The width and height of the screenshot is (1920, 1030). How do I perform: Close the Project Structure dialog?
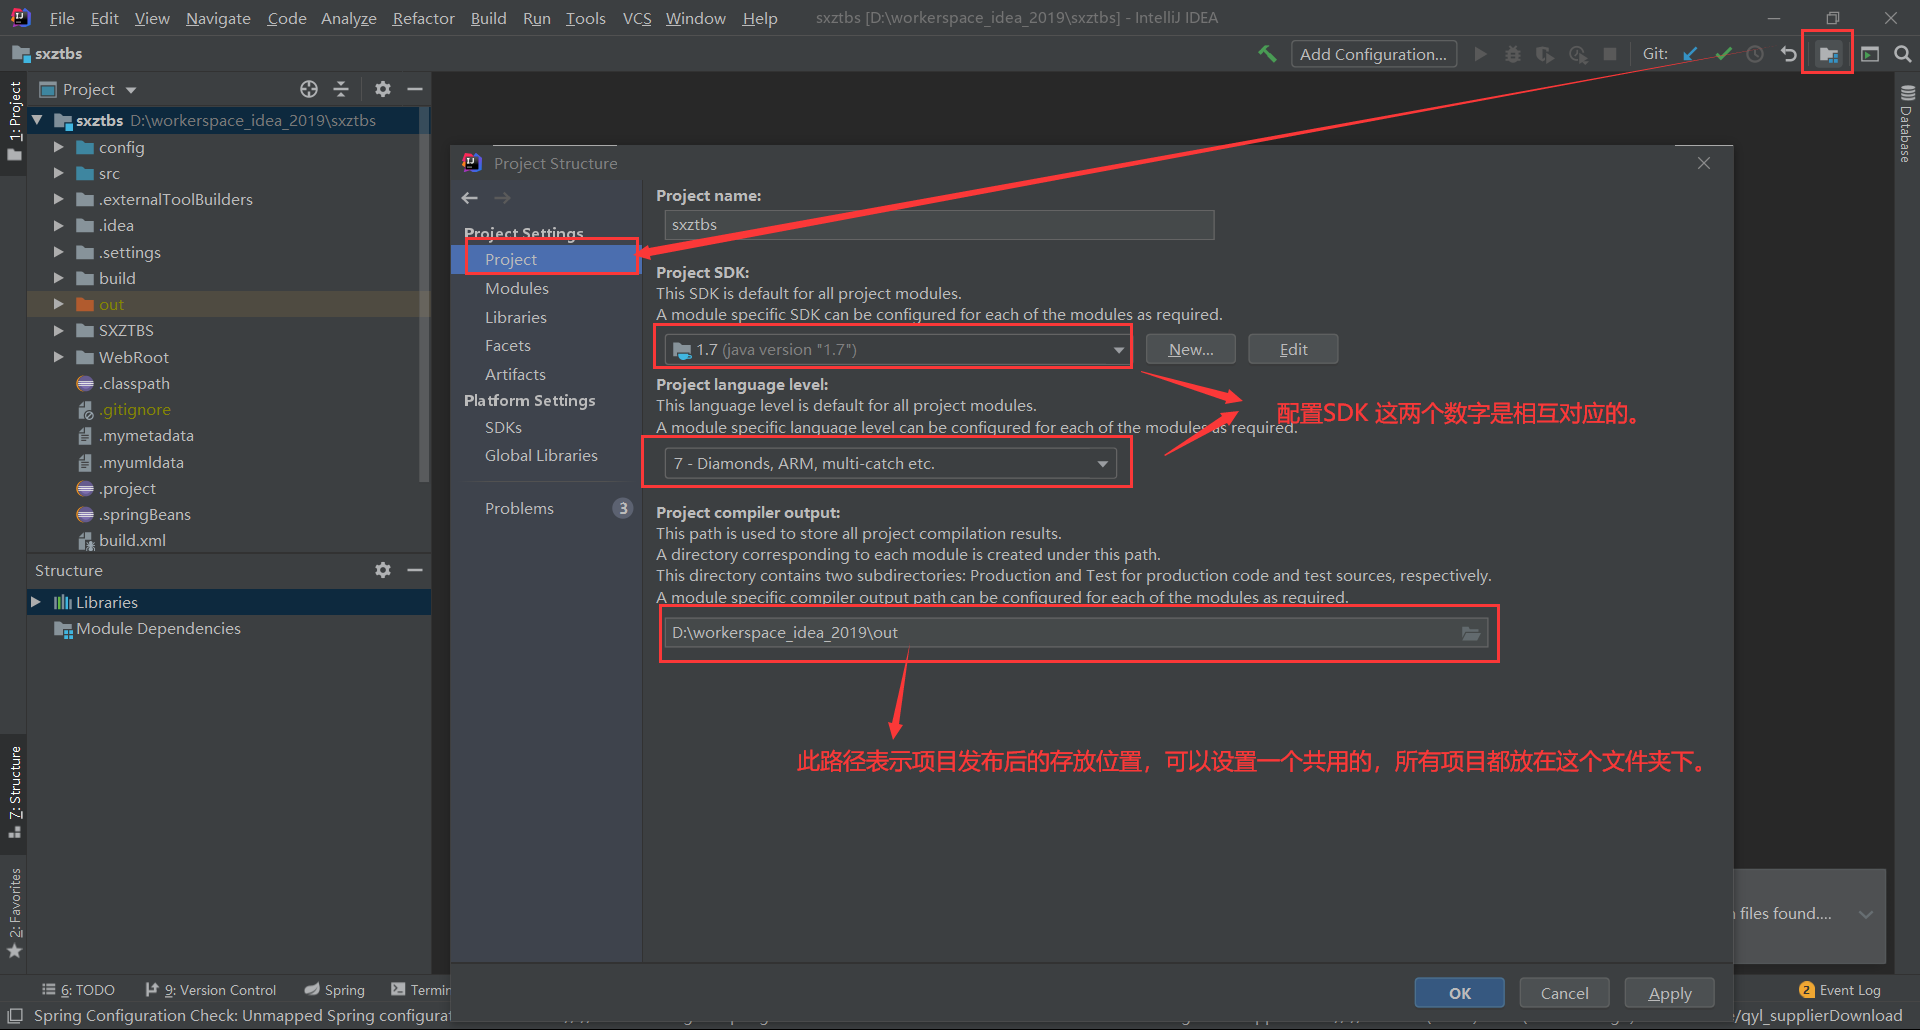1704,163
